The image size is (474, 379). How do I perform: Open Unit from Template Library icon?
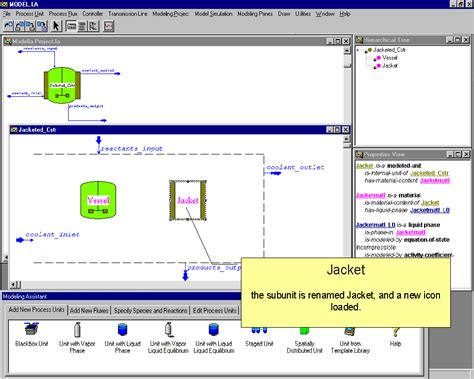(349, 331)
